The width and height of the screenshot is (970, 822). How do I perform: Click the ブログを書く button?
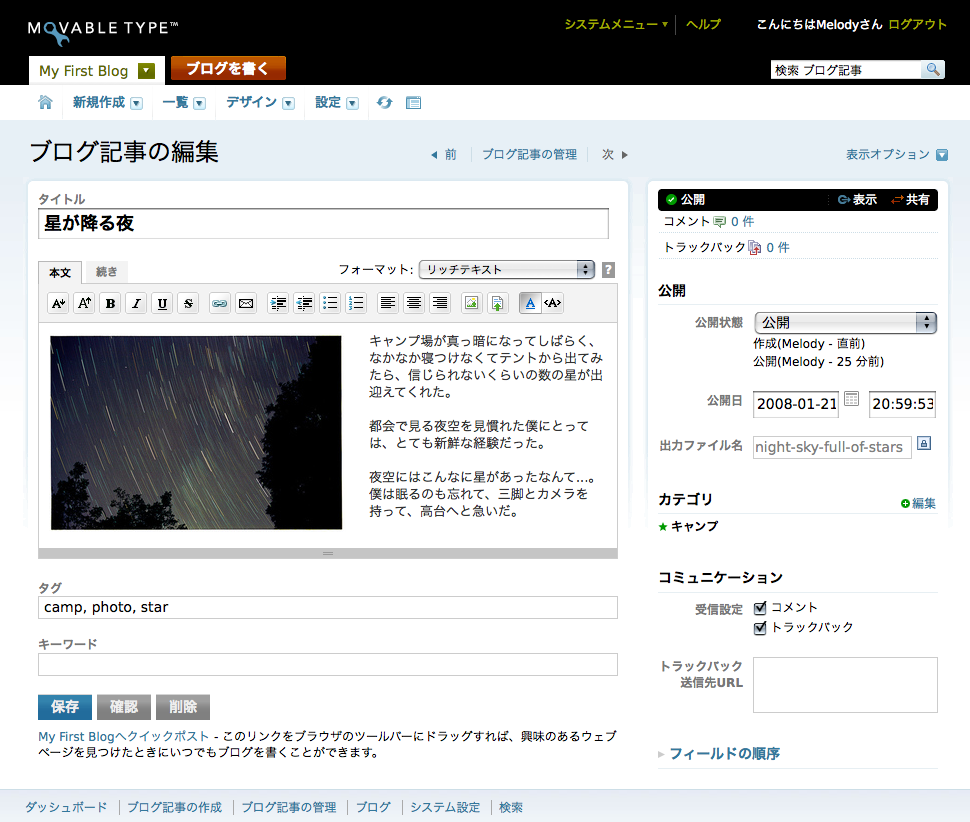[228, 68]
